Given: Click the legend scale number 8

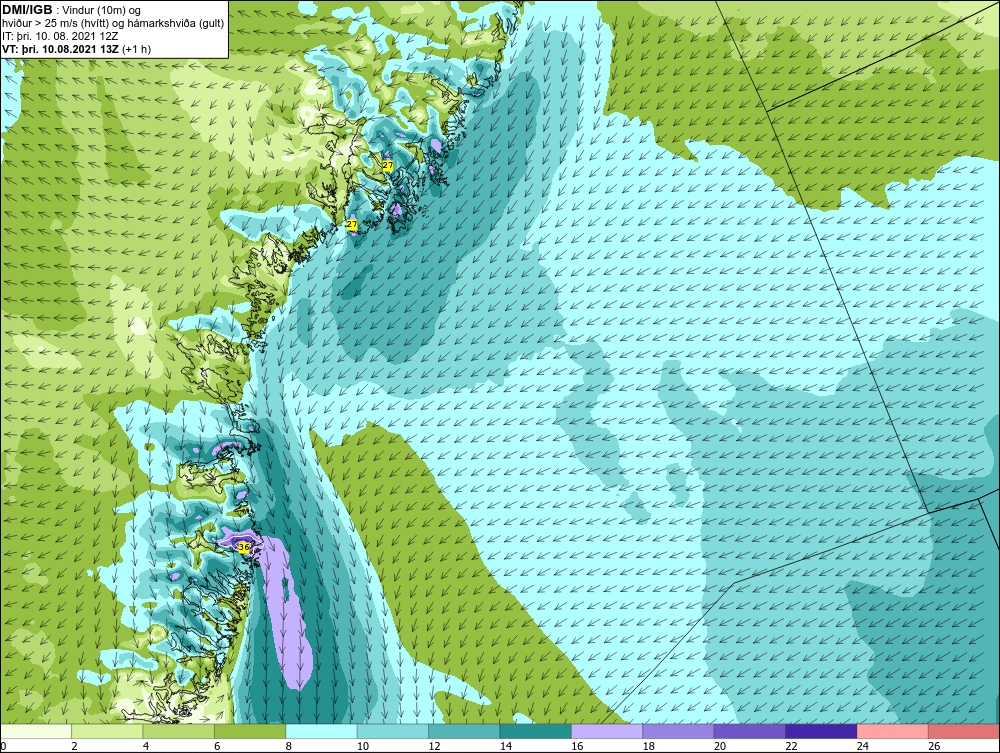Looking at the screenshot, I should 289,746.
